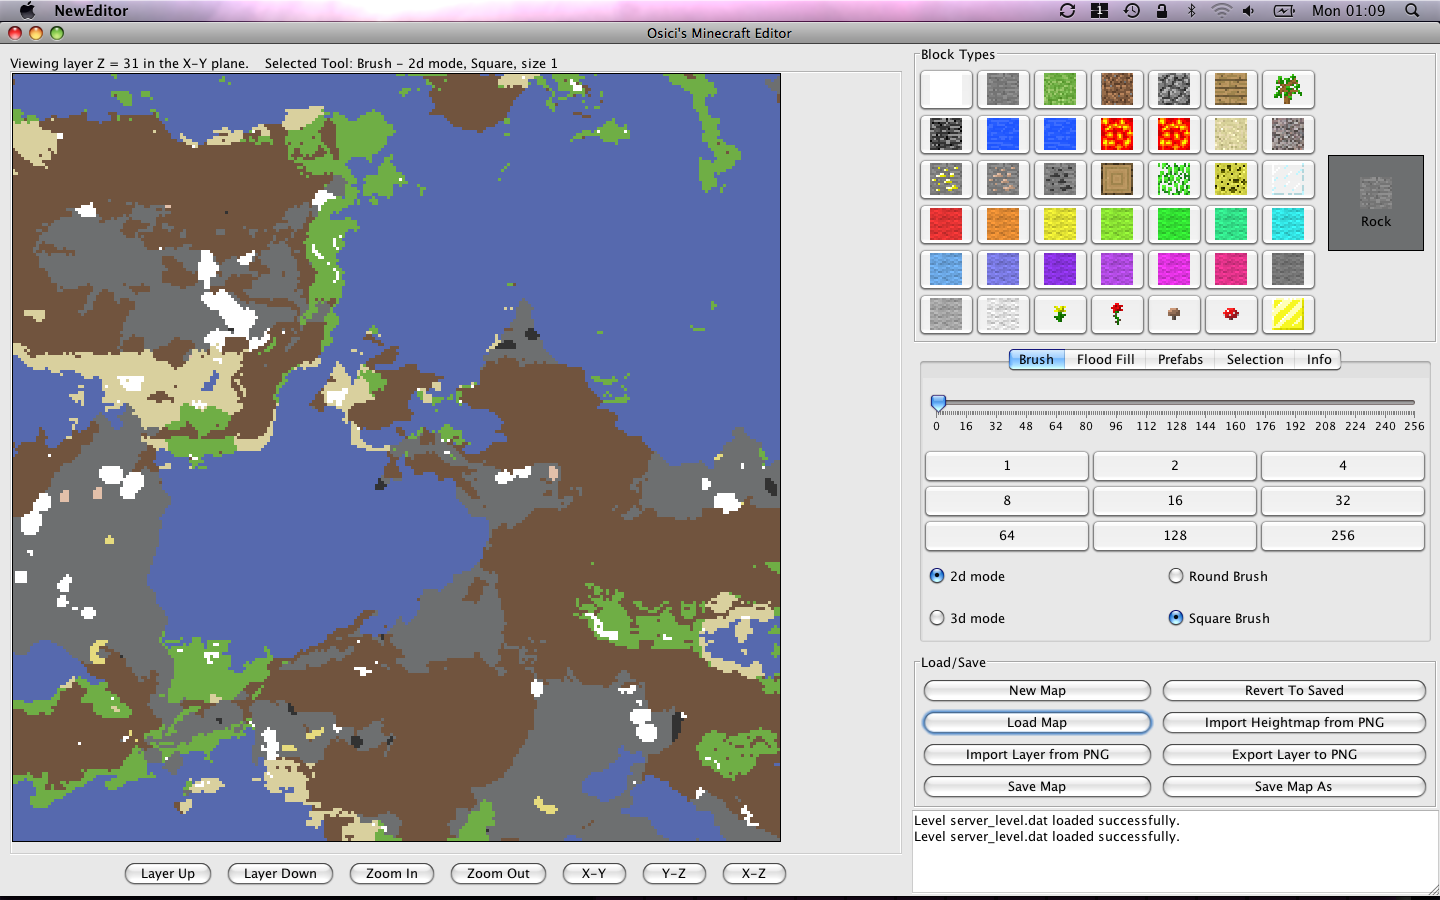Open the NewEditor application menu
1440x900 pixels.
point(91,10)
